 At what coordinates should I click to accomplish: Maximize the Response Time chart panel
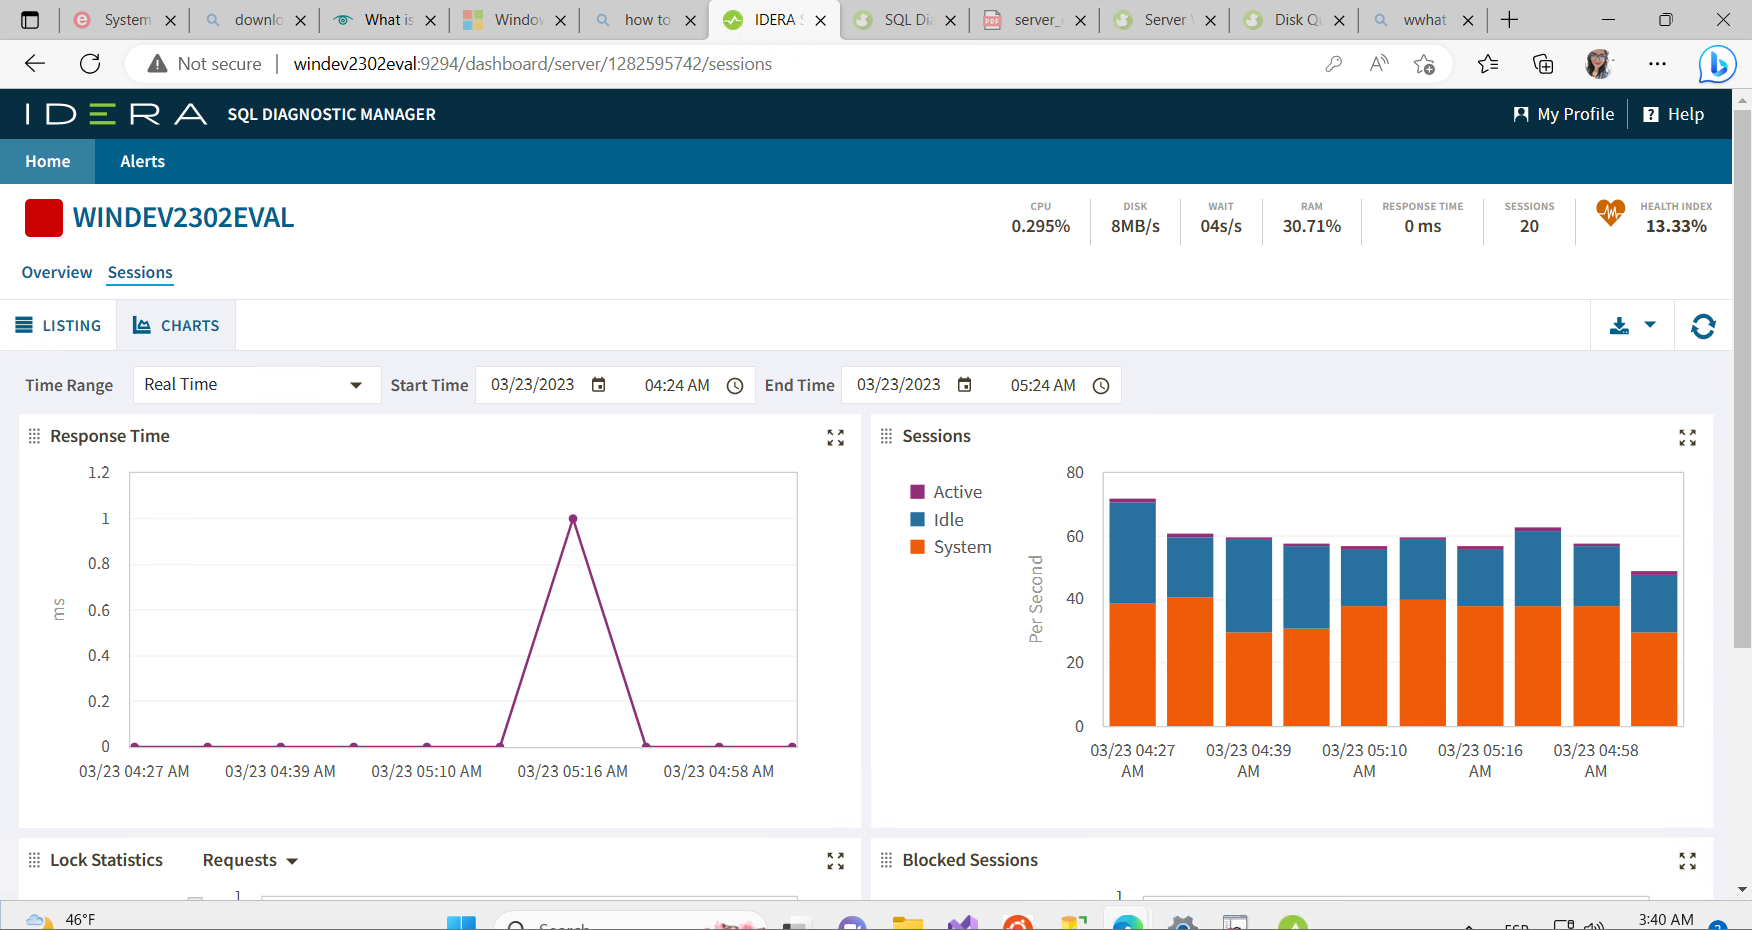point(835,438)
